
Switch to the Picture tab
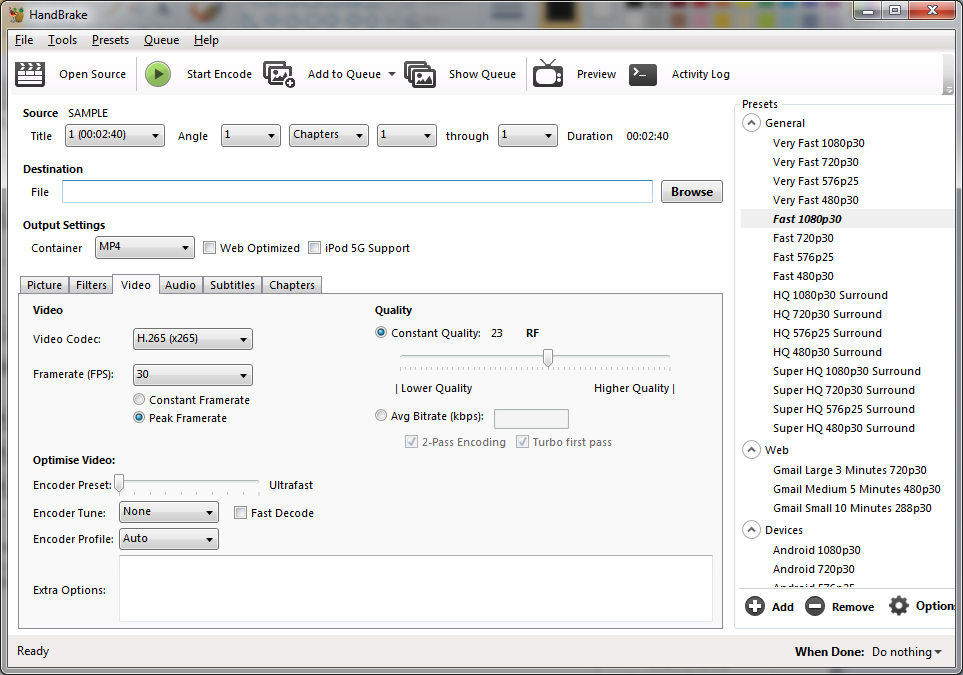[x=44, y=285]
